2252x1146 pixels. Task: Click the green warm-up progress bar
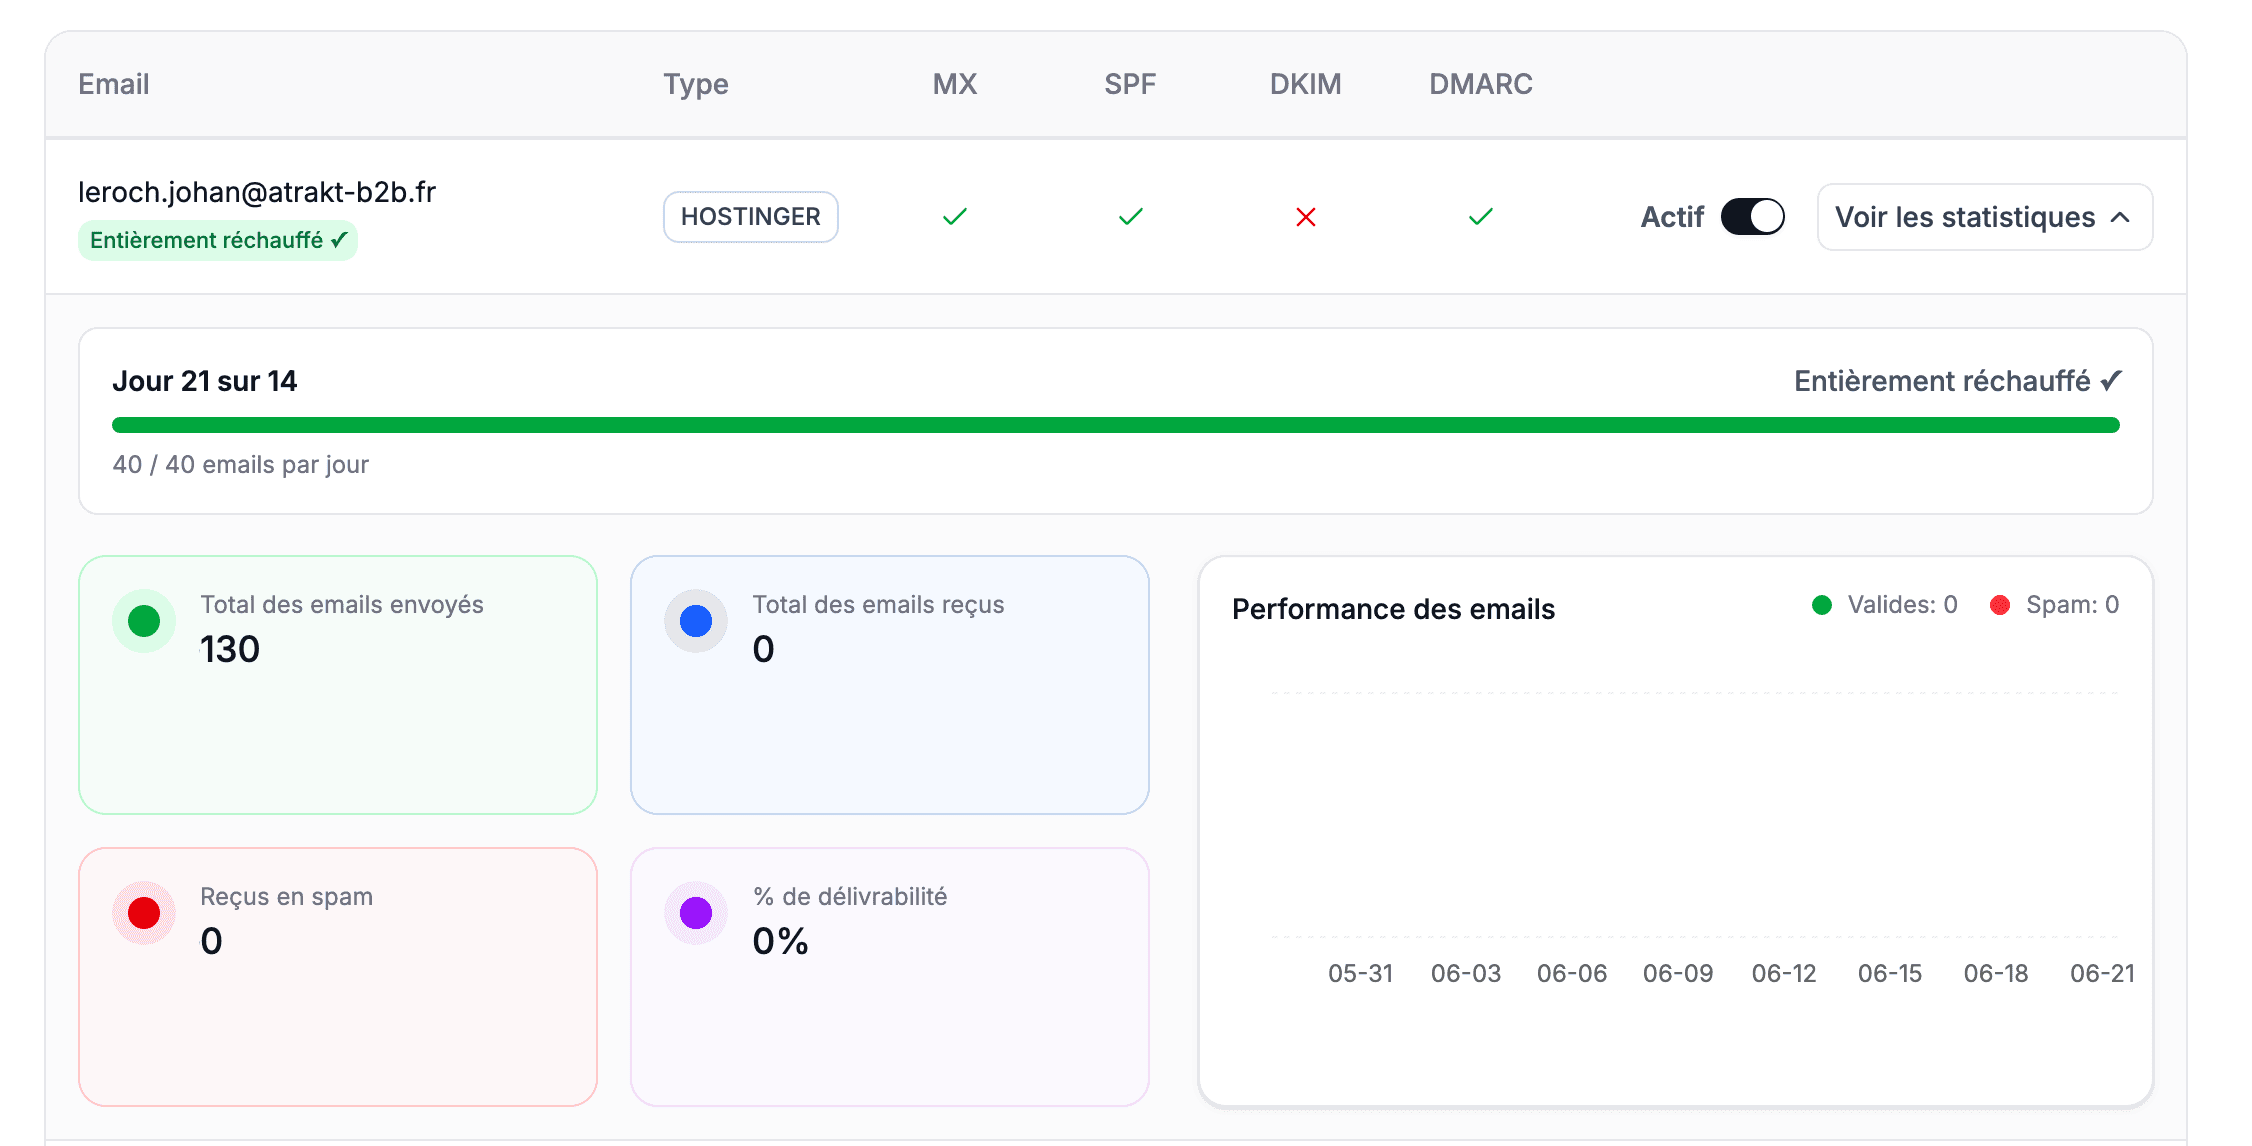coord(1116,425)
